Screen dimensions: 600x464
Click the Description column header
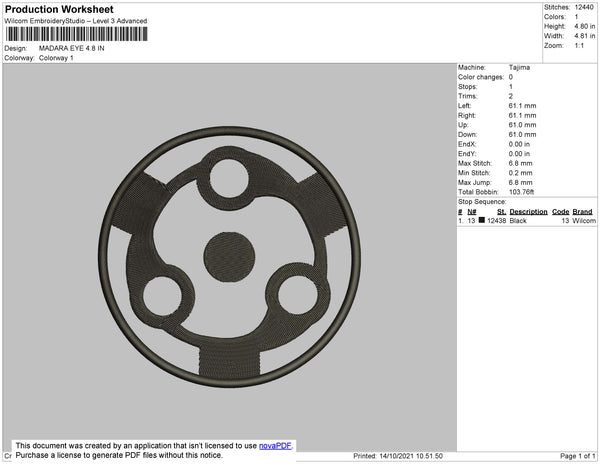point(528,212)
